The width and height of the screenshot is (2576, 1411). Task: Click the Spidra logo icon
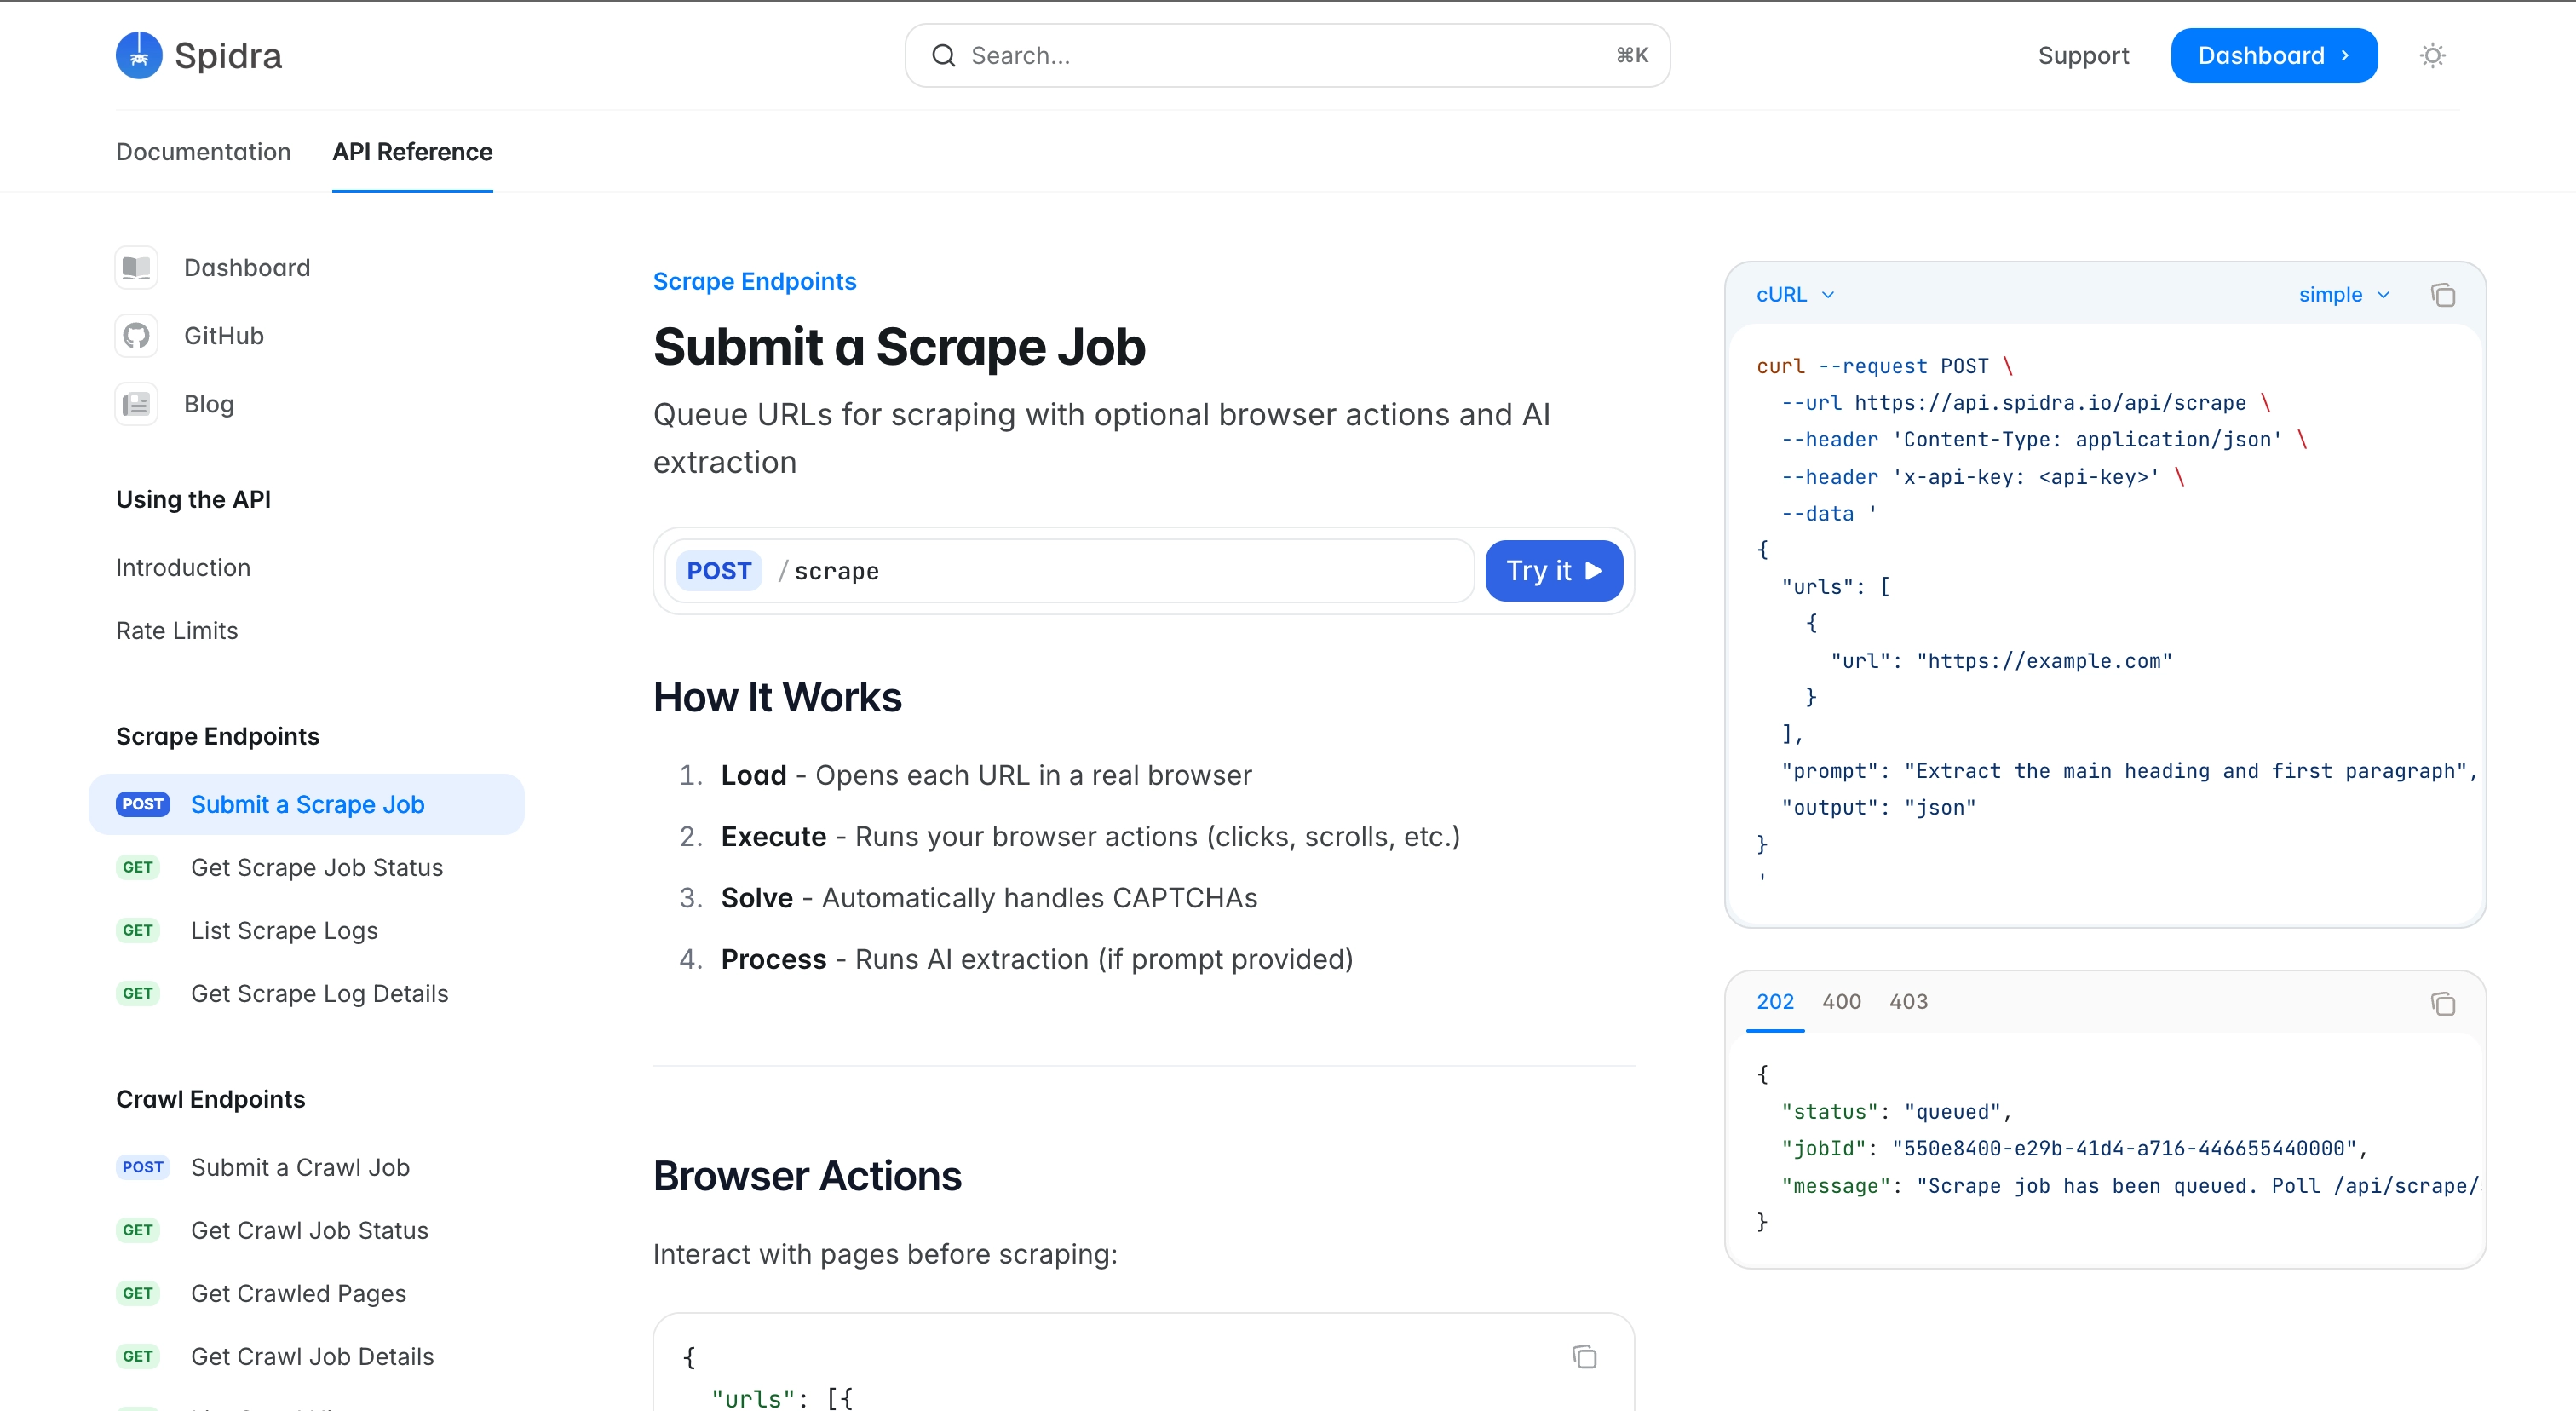click(139, 55)
